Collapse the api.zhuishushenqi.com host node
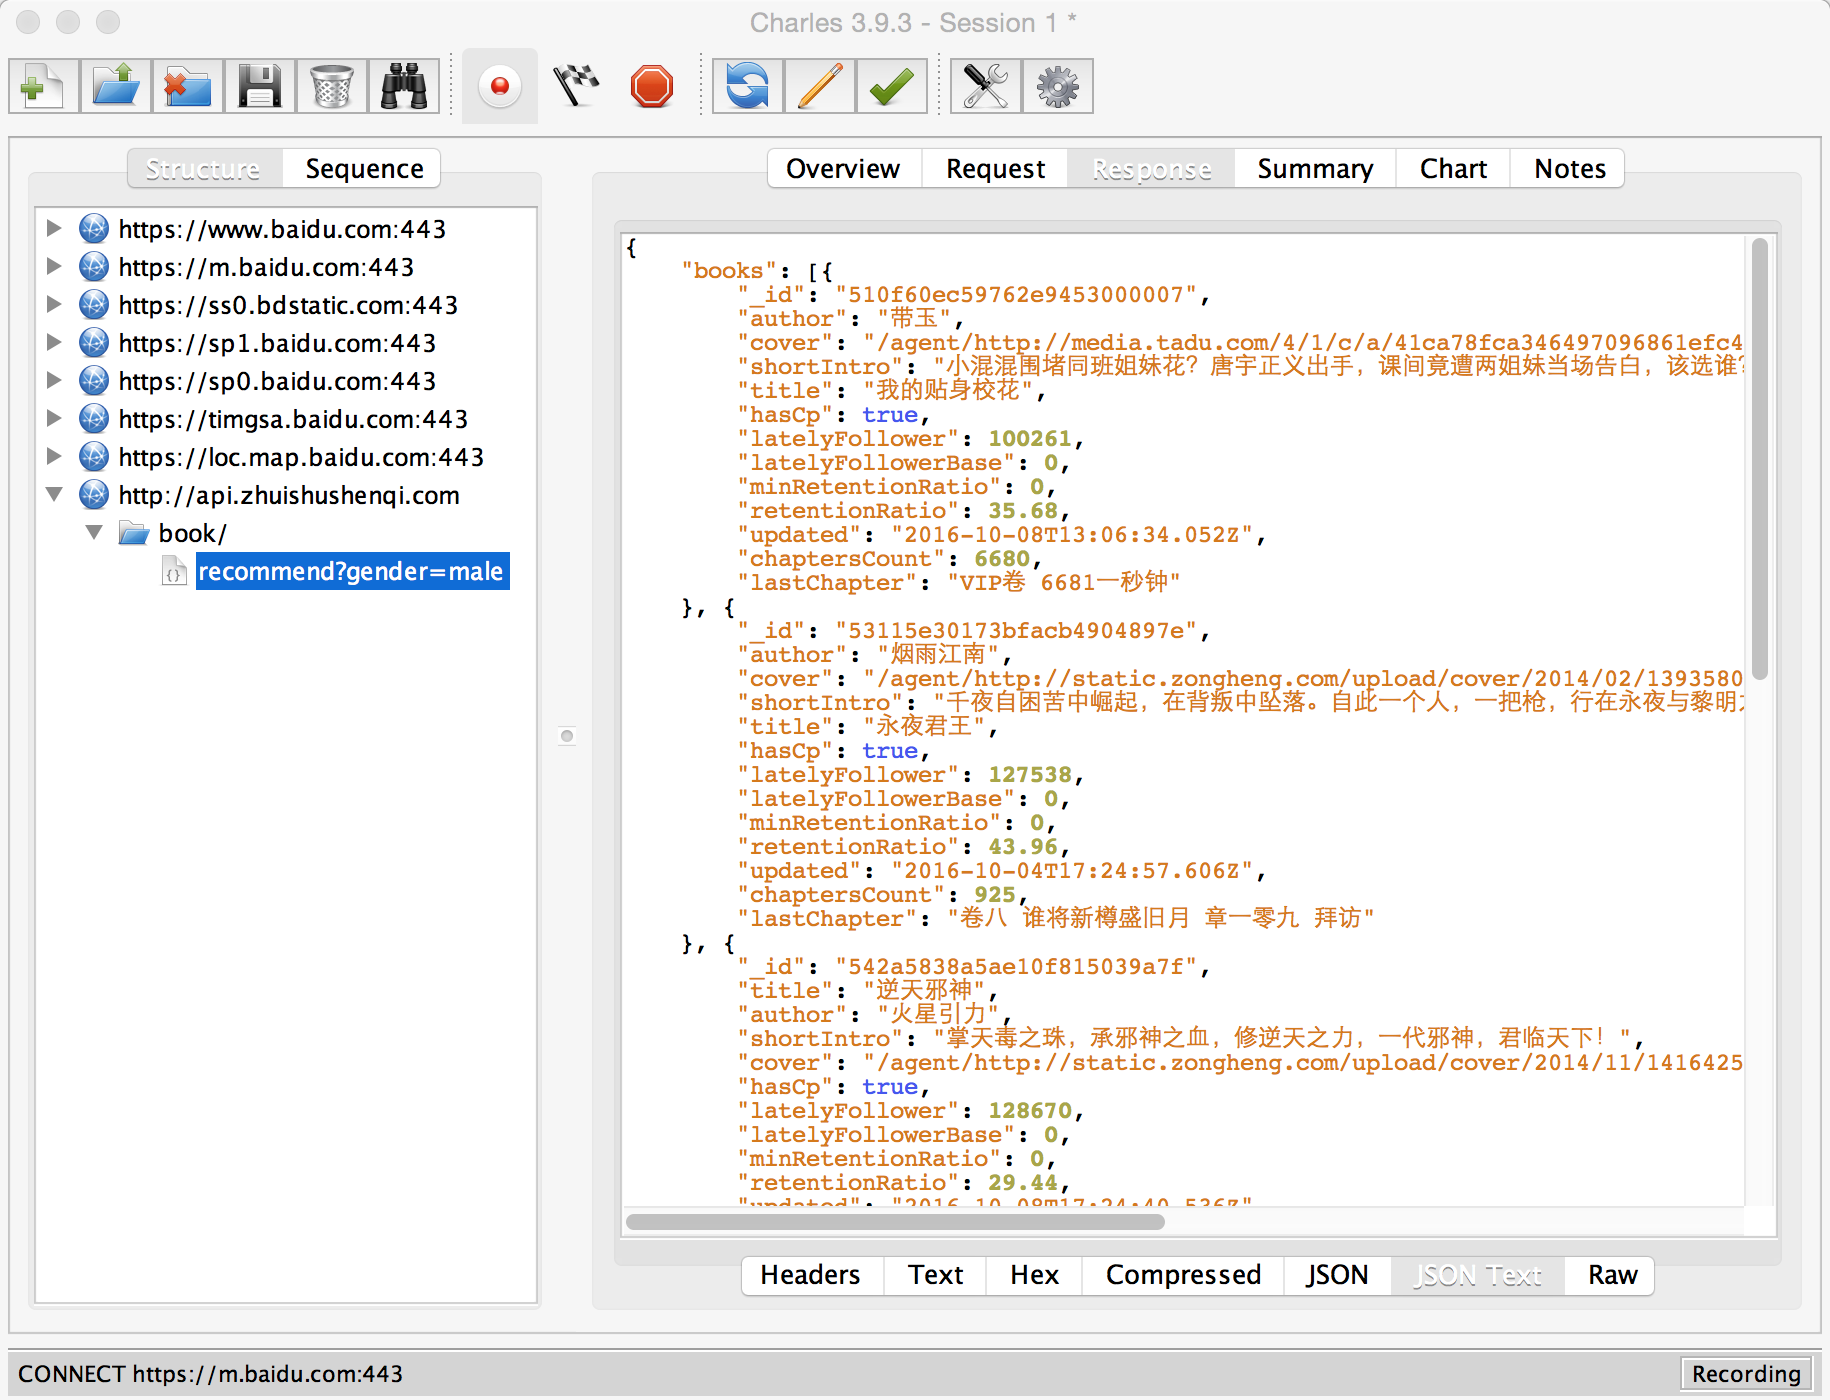The height and width of the screenshot is (1400, 1830). [x=54, y=495]
